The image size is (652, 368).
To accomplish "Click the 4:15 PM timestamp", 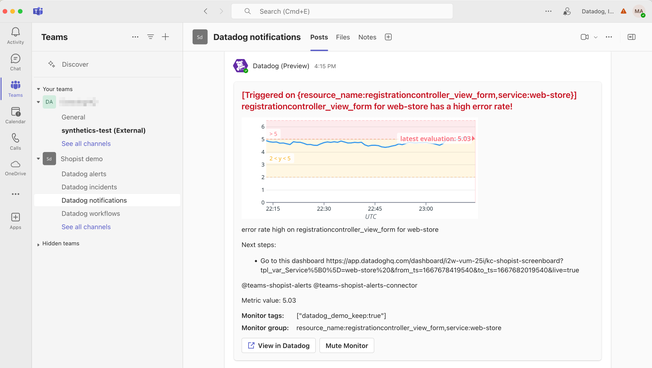I will [x=325, y=66].
